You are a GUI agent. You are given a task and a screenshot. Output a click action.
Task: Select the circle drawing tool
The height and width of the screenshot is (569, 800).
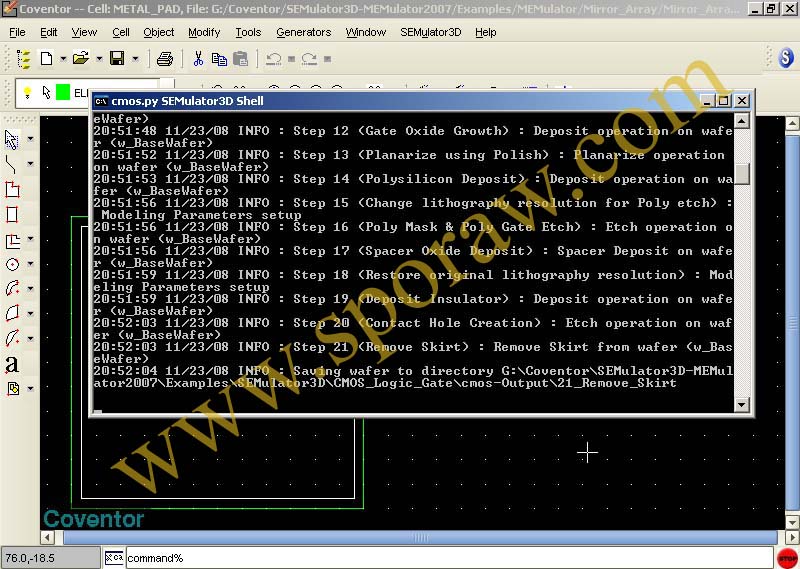pyautogui.click(x=12, y=265)
